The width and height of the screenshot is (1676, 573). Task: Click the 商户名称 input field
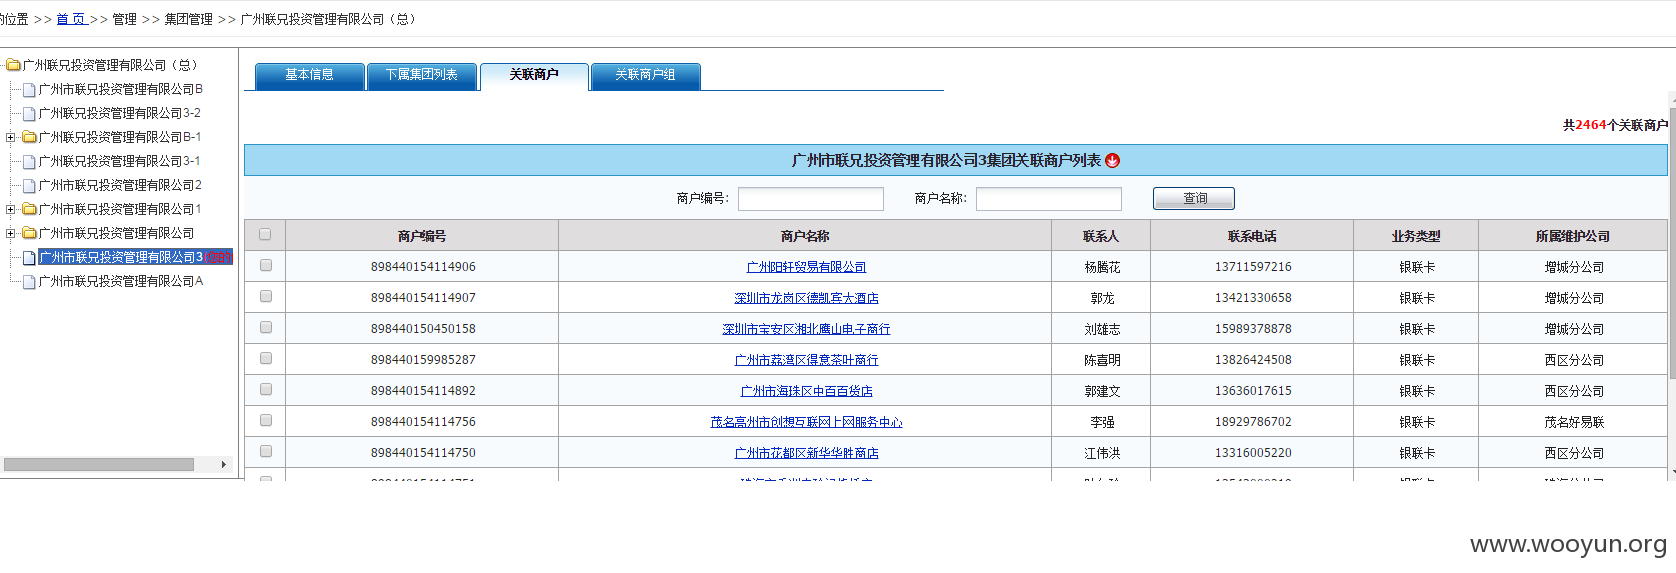(x=1049, y=199)
